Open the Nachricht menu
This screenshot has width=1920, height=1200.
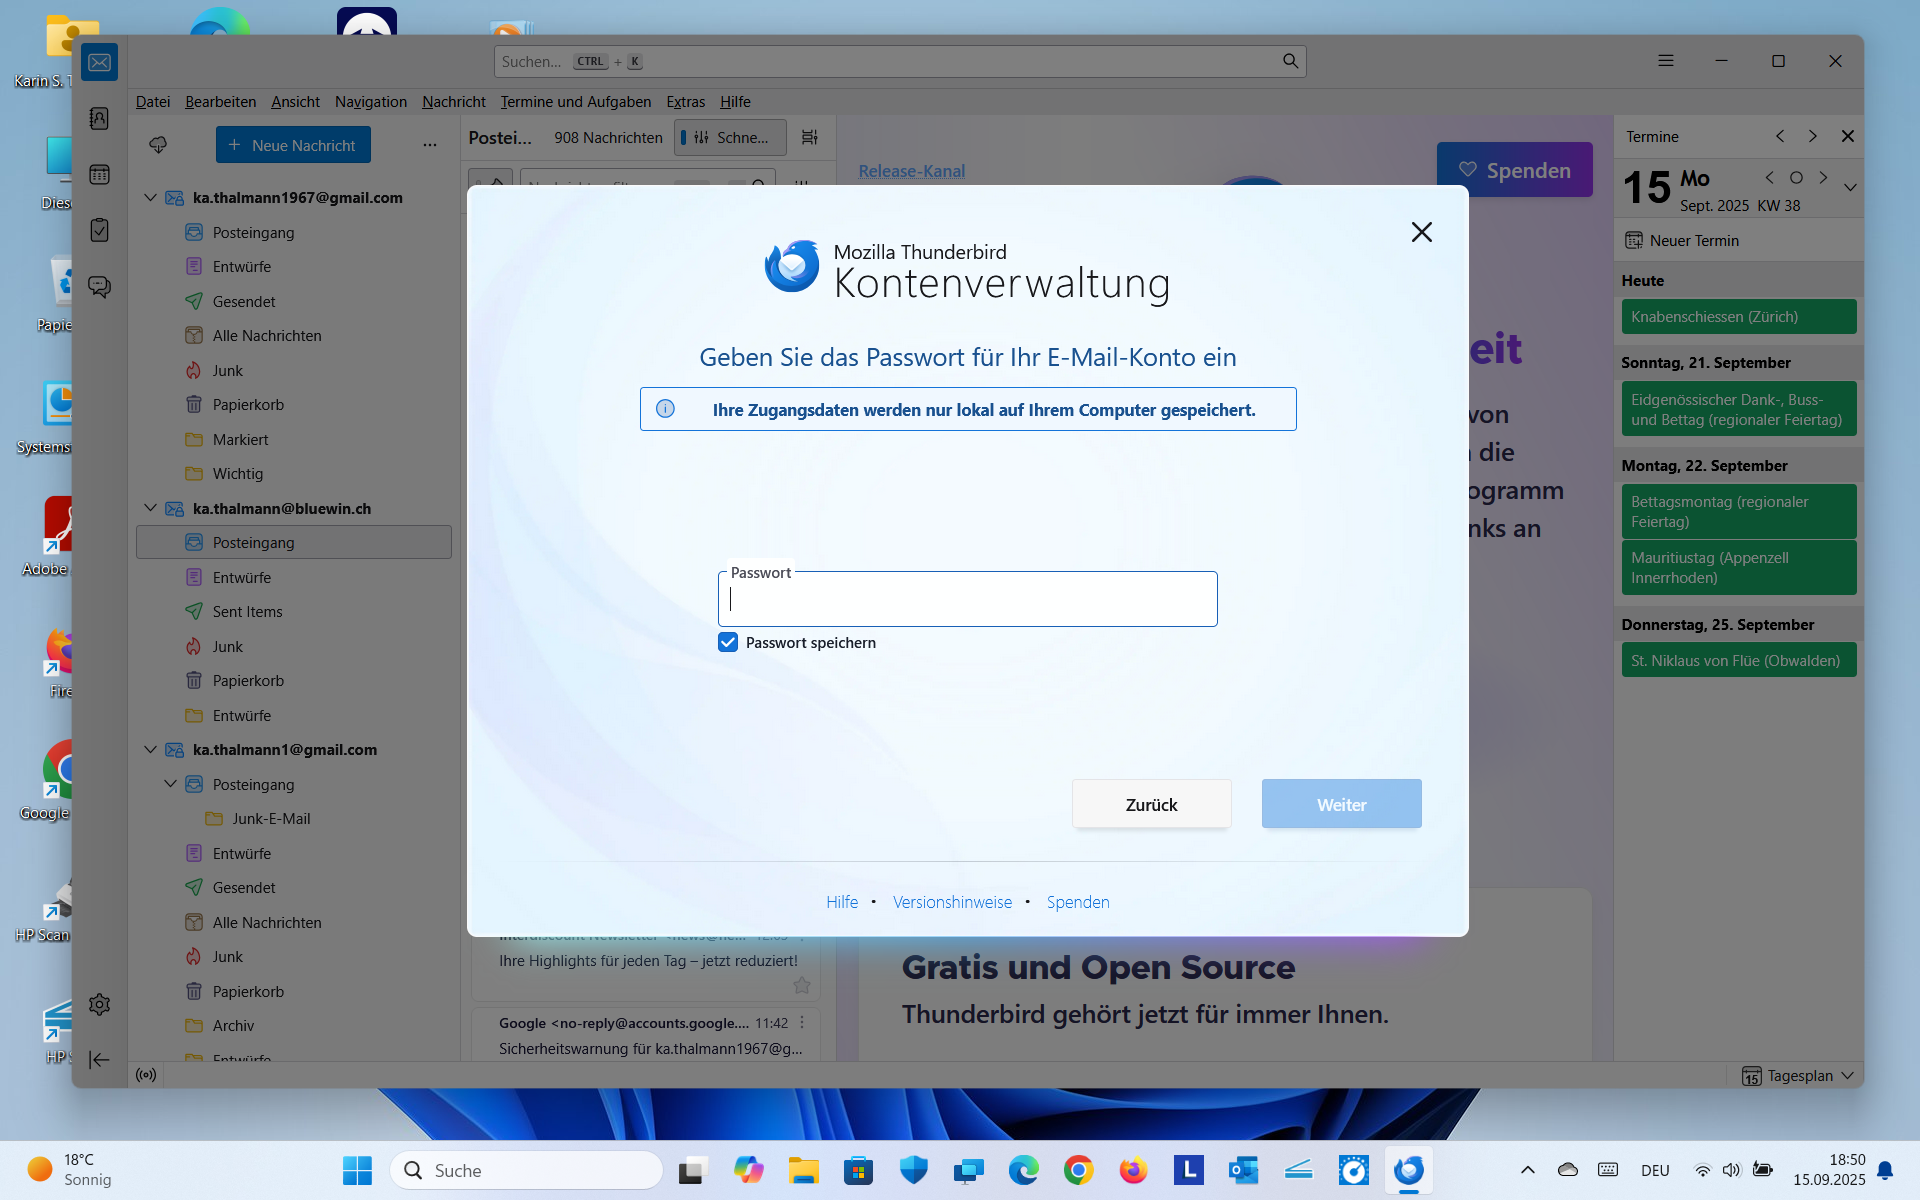point(453,102)
